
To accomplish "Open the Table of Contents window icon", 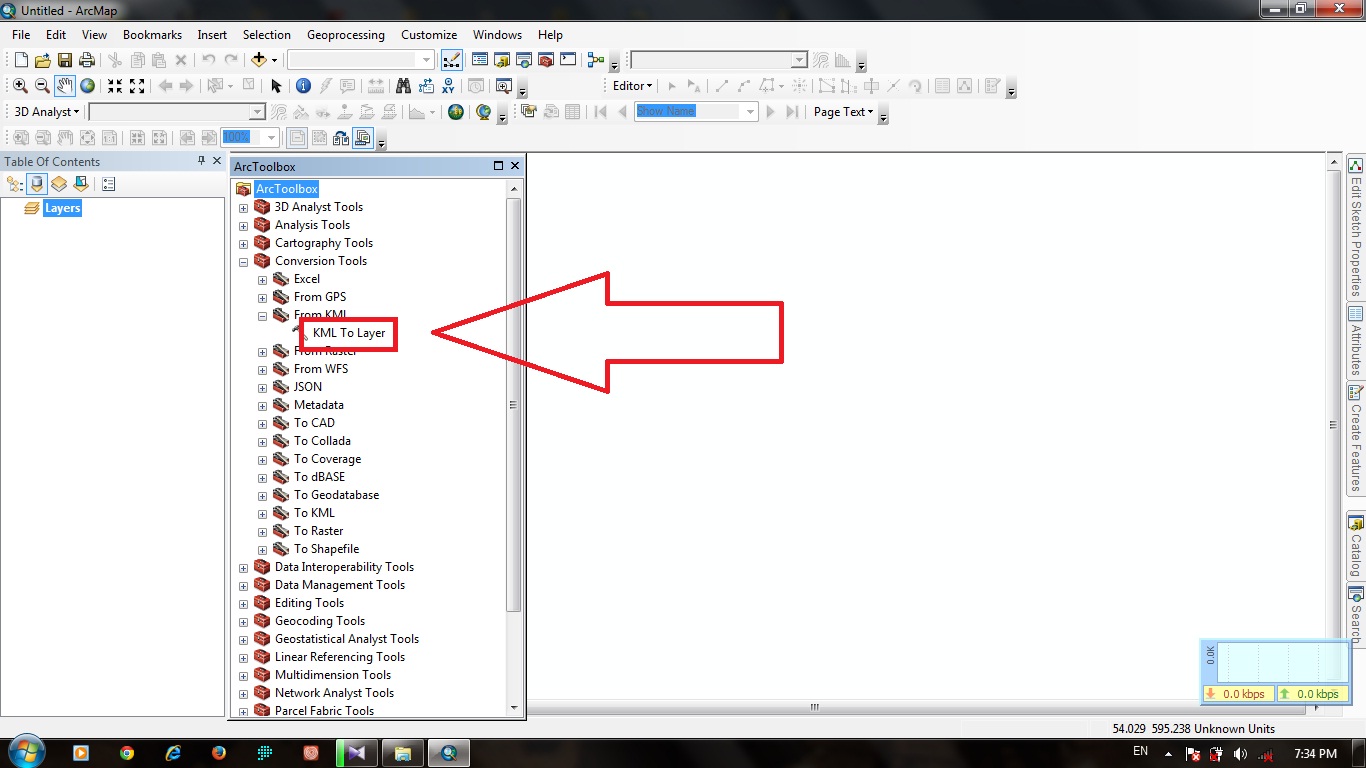I will pyautogui.click(x=479, y=60).
